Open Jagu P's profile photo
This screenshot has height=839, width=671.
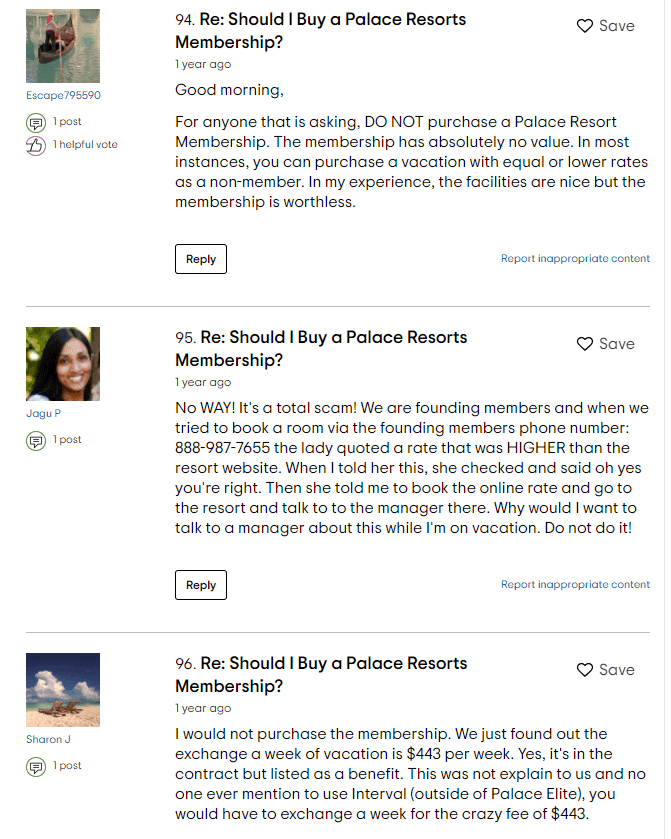(63, 364)
